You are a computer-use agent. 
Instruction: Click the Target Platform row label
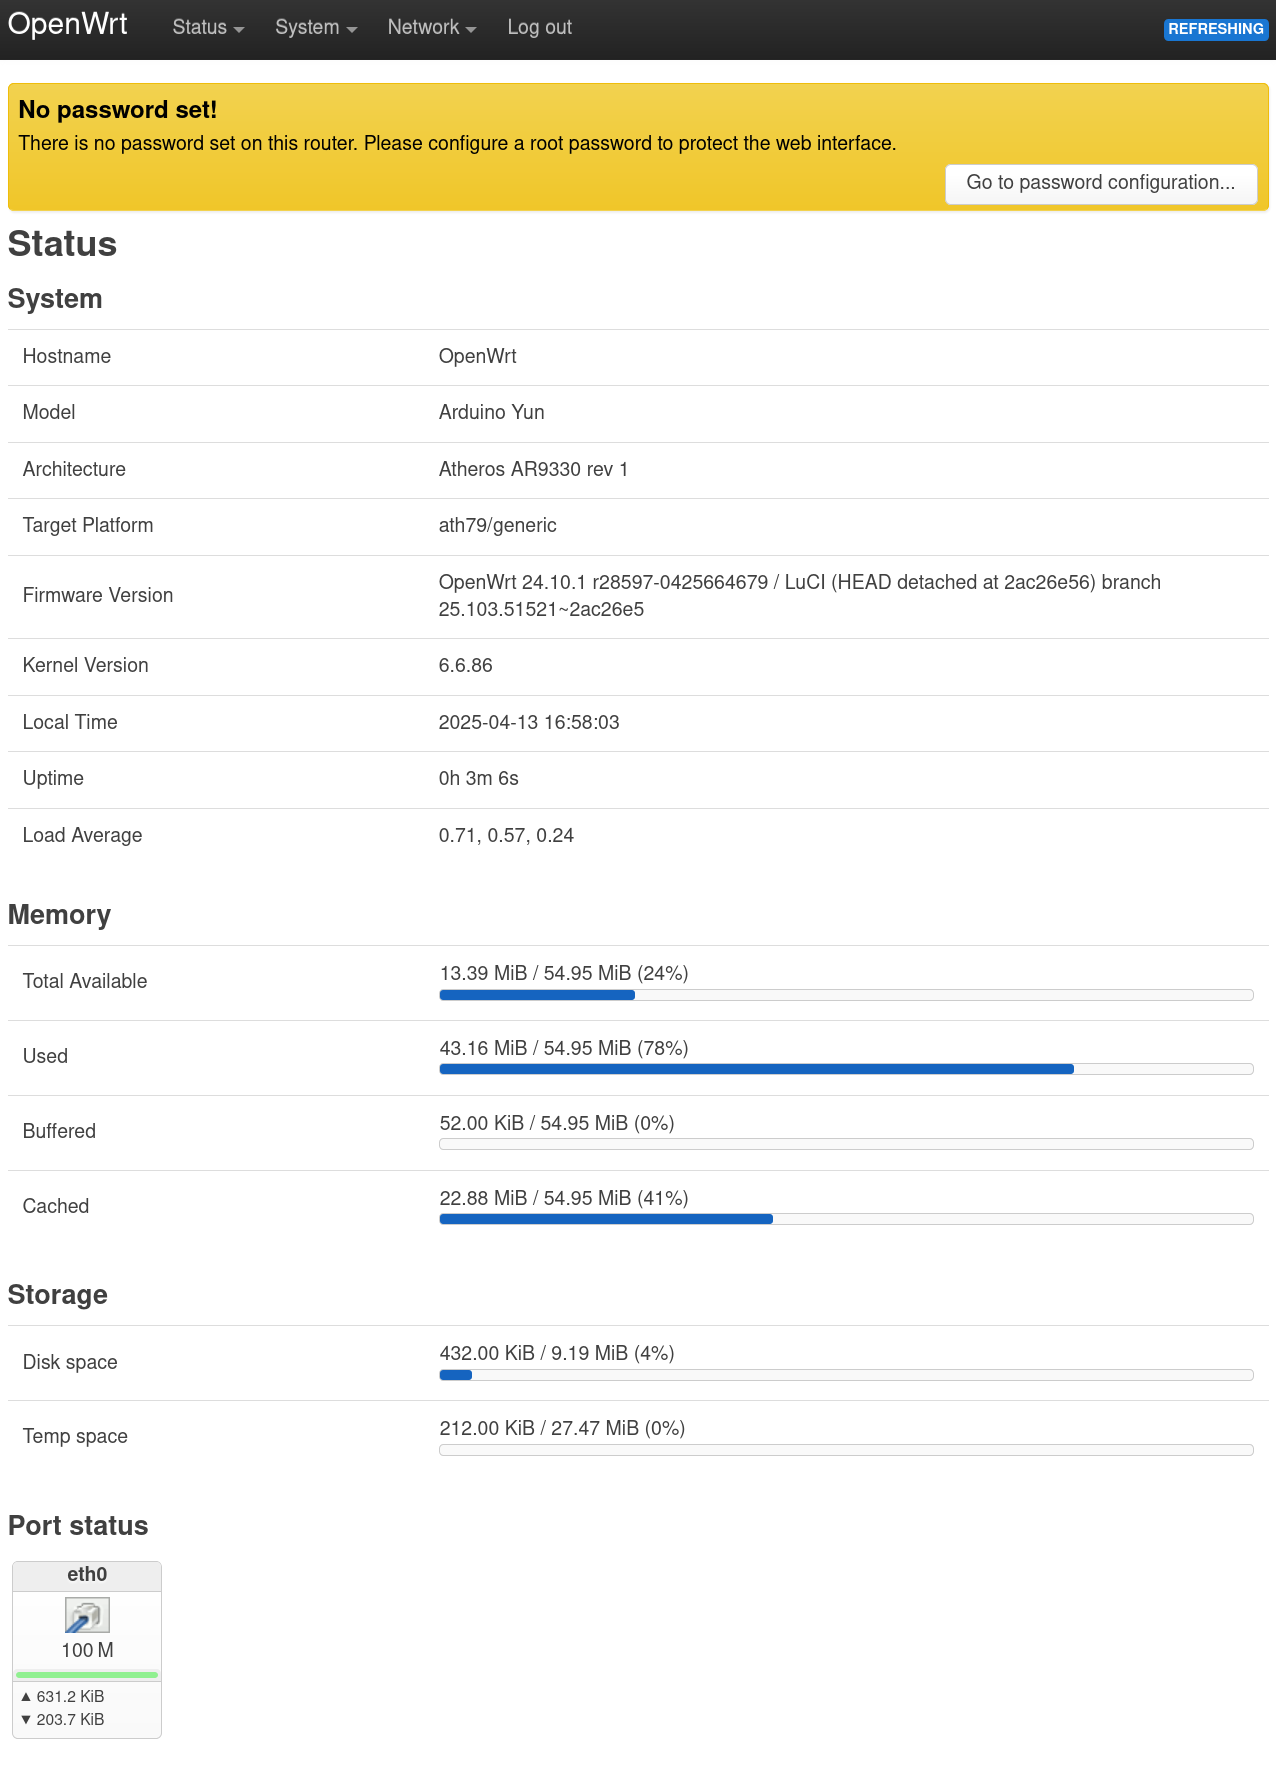[x=88, y=526]
